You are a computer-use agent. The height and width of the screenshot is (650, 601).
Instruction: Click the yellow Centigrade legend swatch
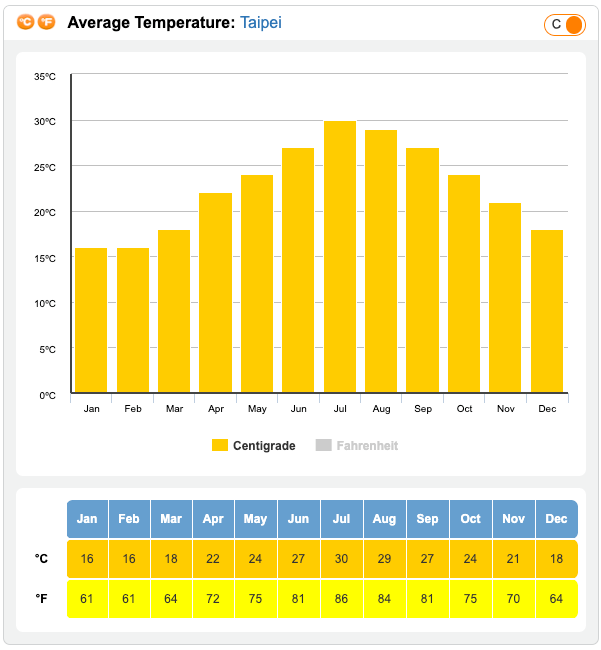tap(220, 445)
